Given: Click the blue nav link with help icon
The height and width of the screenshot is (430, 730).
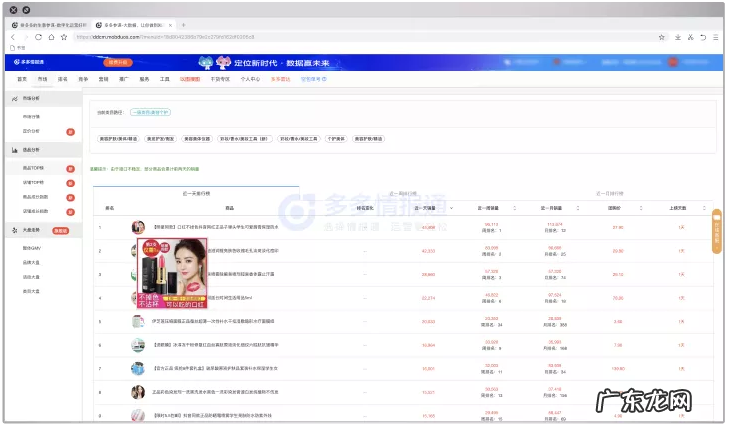Looking at the screenshot, I should [x=314, y=80].
